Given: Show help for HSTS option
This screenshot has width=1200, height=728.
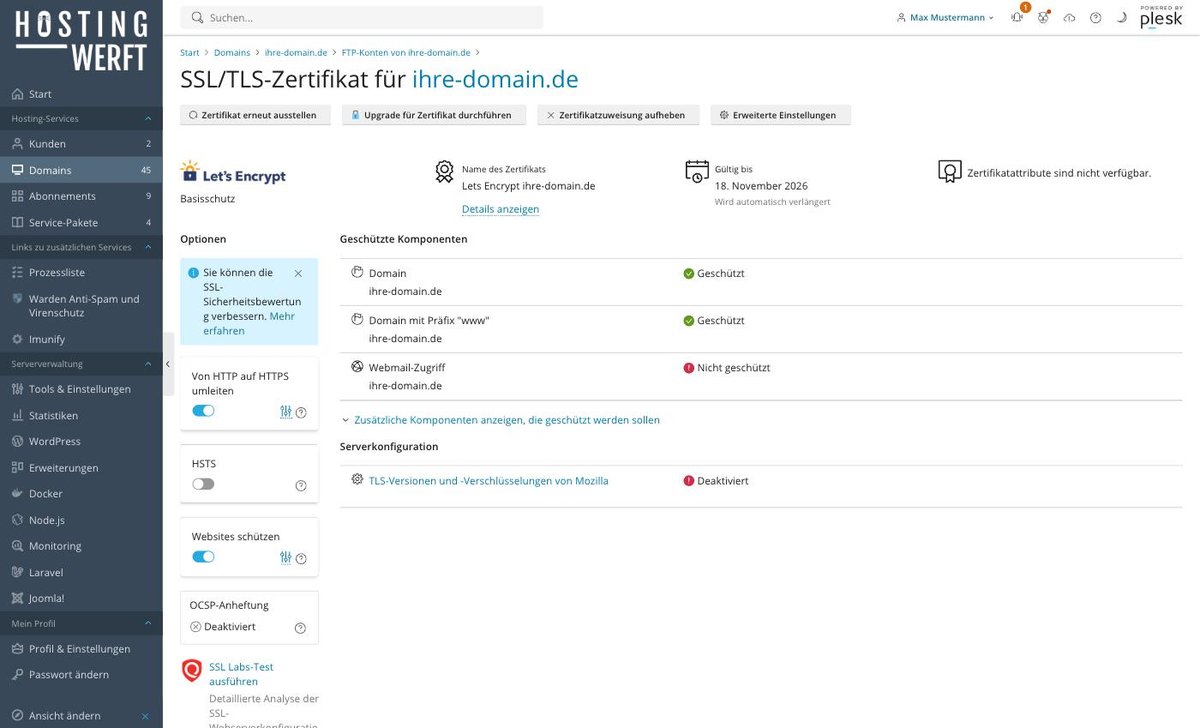Looking at the screenshot, I should coord(301,486).
